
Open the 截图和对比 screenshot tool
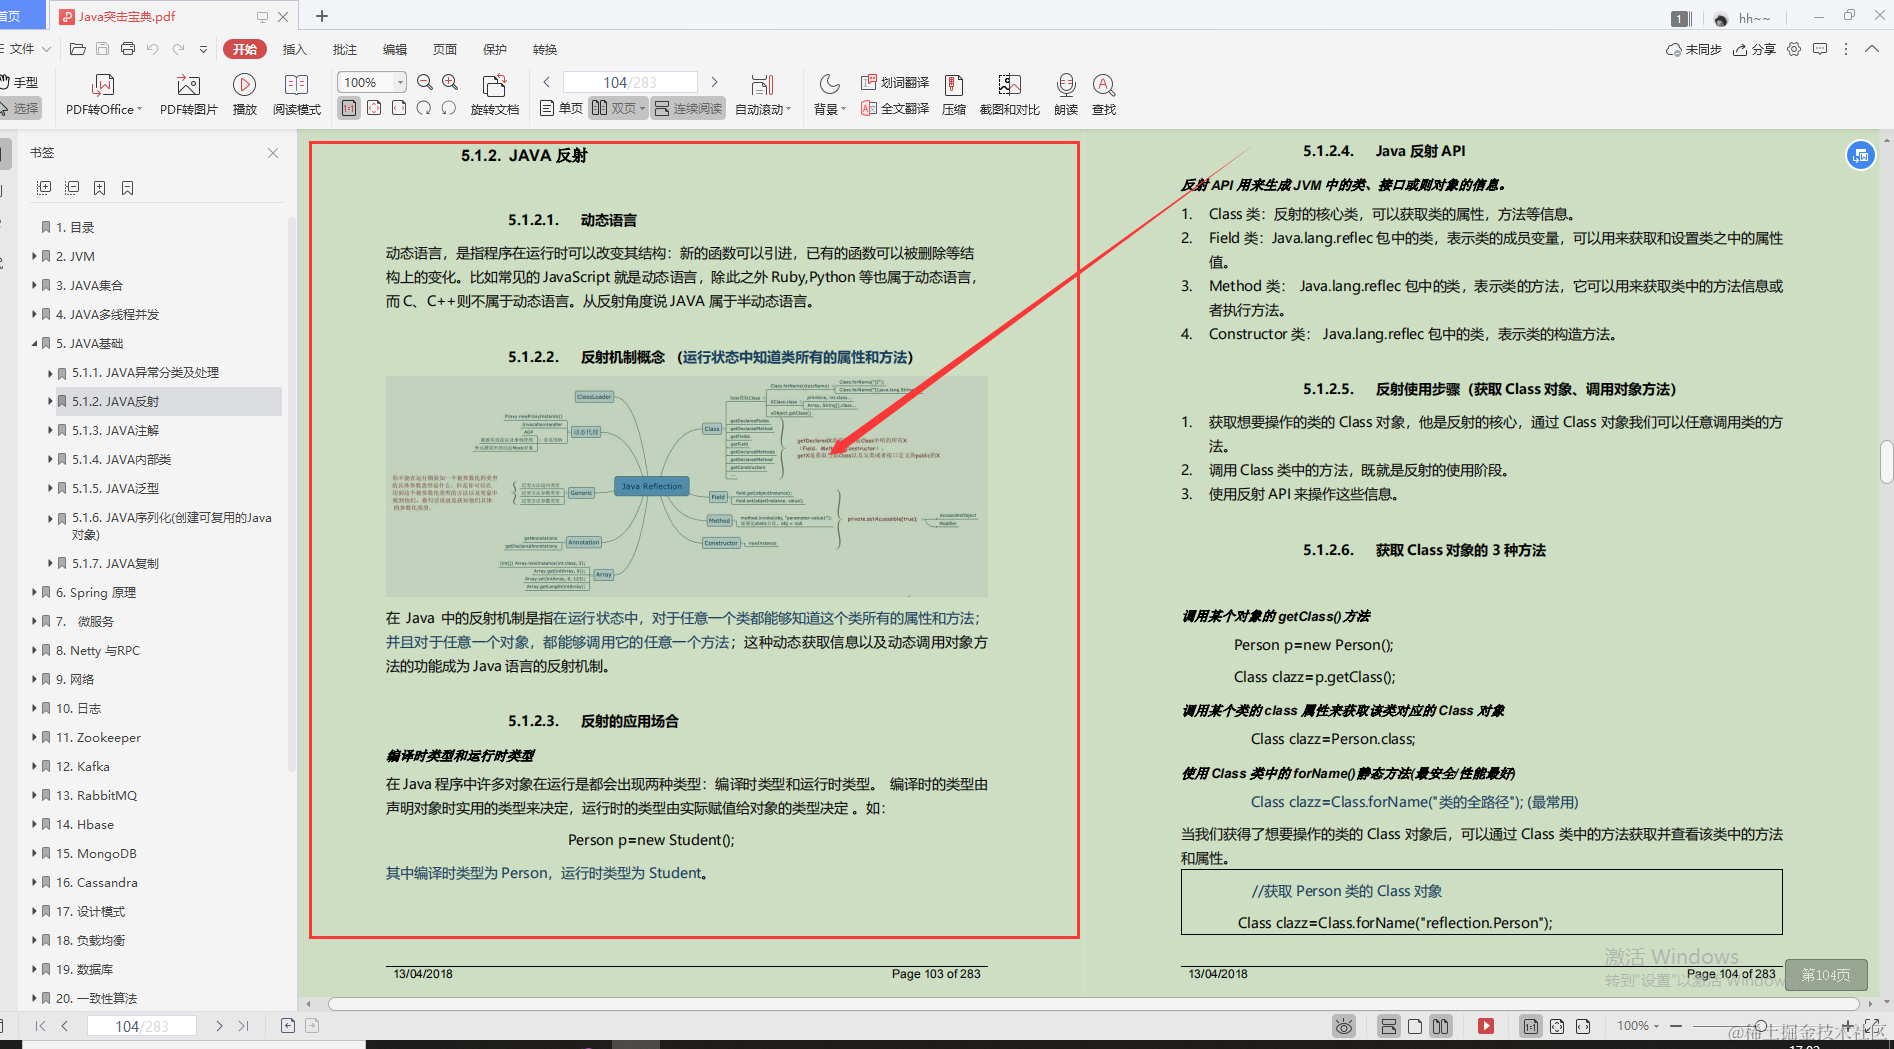click(1008, 93)
